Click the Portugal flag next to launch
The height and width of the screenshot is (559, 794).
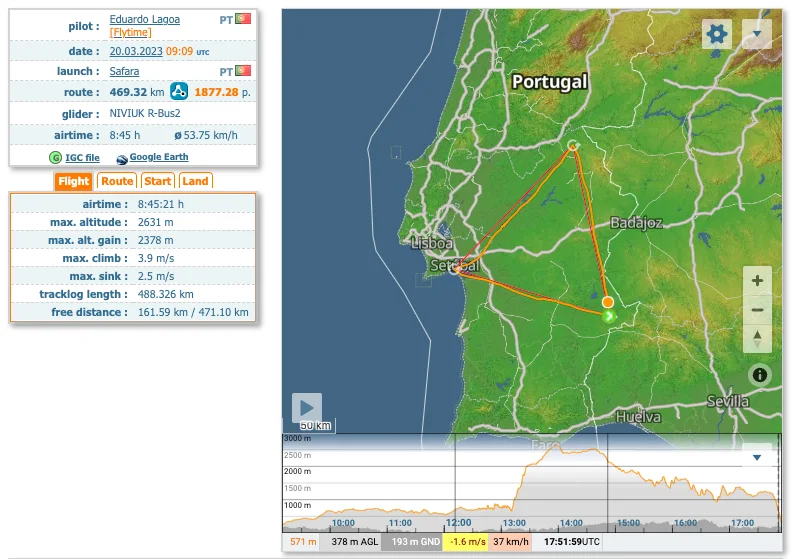pyautogui.click(x=243, y=70)
